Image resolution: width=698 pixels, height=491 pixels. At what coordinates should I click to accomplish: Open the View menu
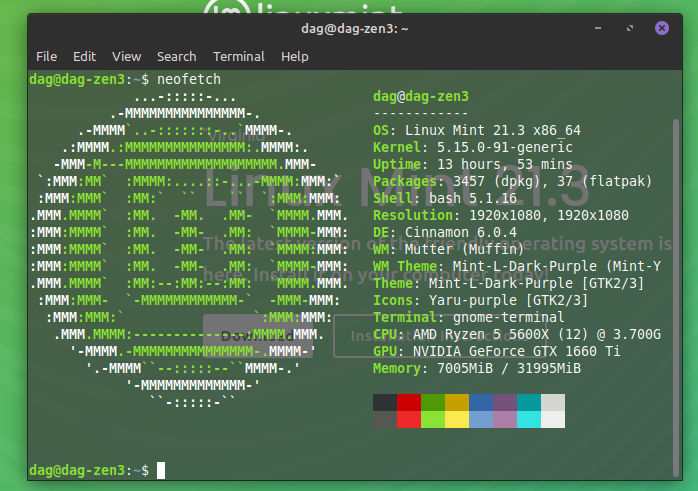pos(126,57)
